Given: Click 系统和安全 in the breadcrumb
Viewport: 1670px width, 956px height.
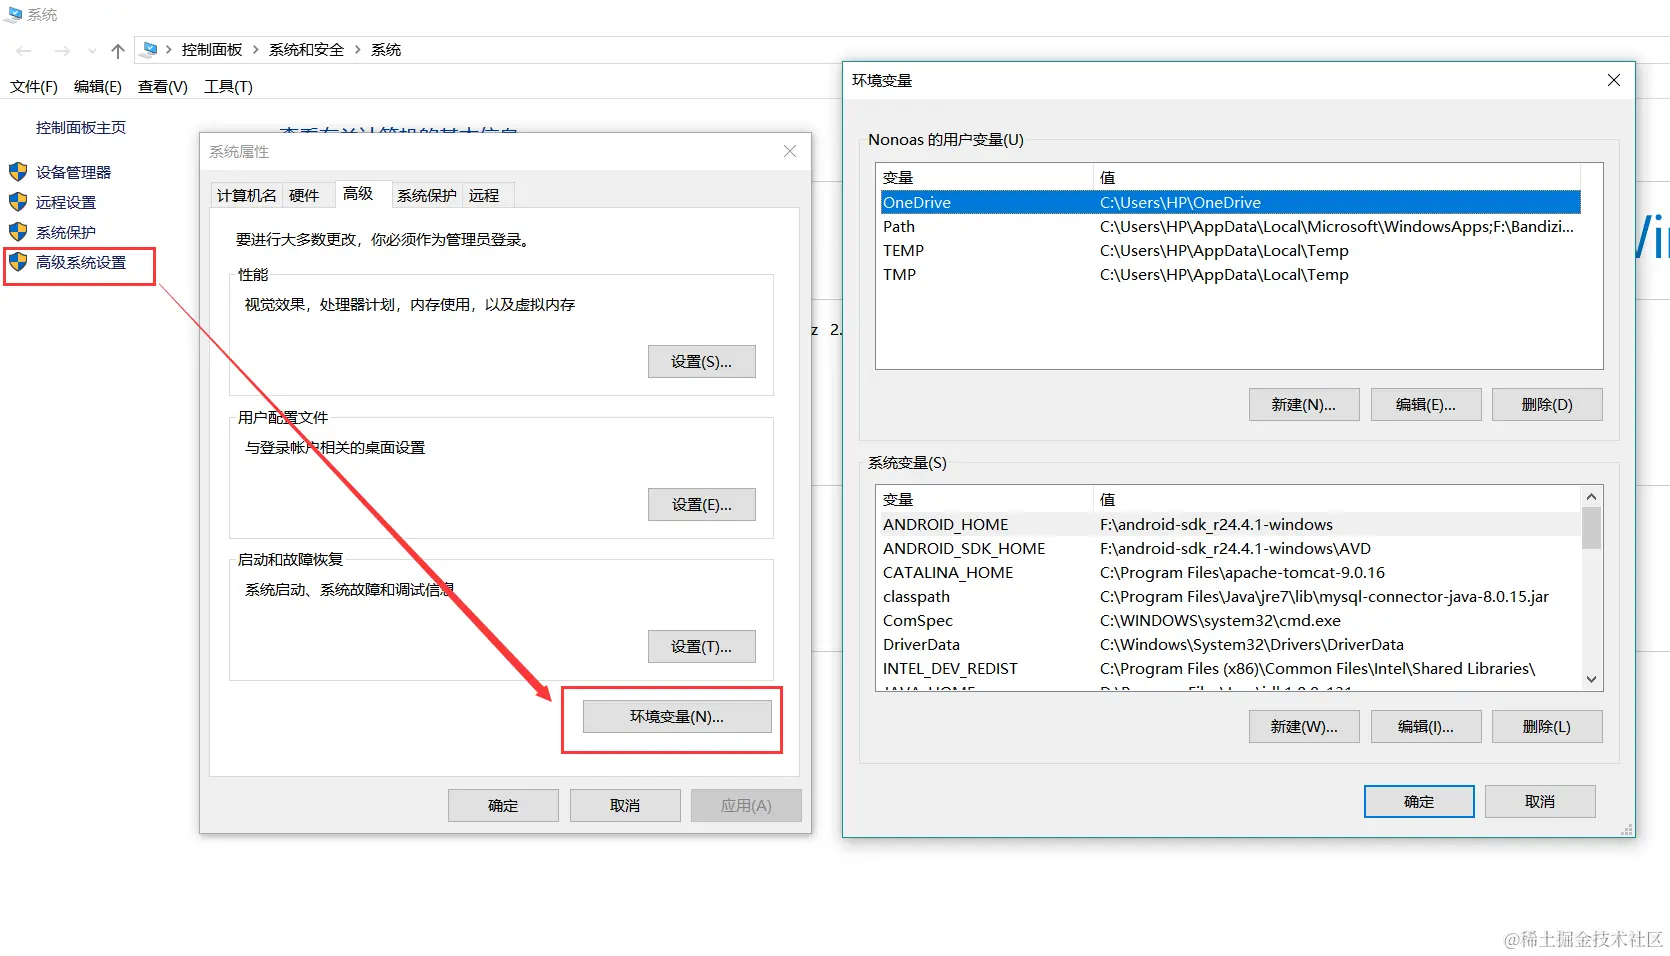Looking at the screenshot, I should 306,49.
